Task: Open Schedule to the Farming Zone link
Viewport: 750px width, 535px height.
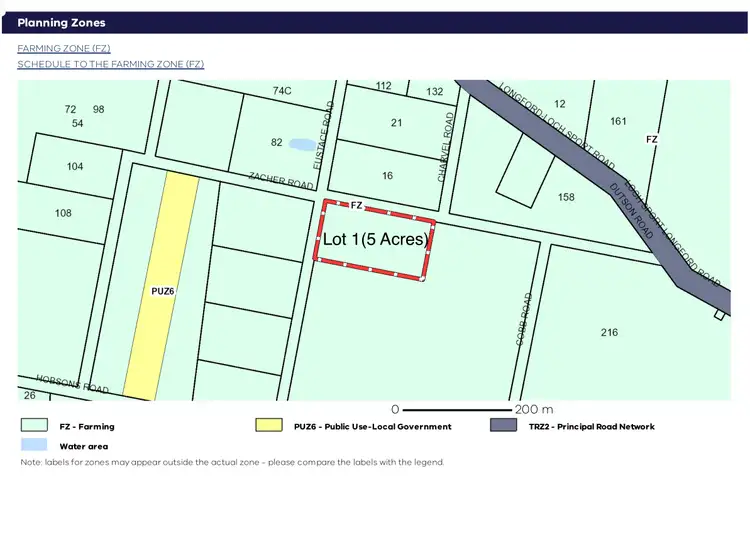Action: [x=110, y=64]
